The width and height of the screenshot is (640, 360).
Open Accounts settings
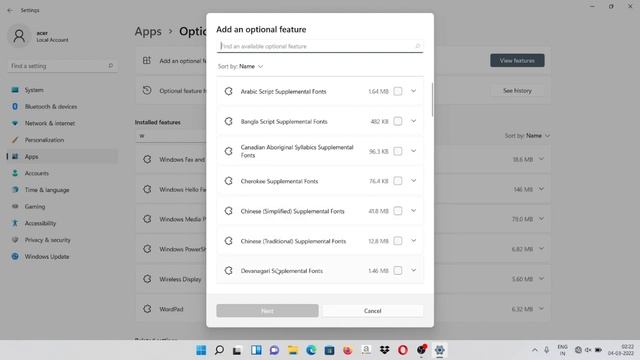pos(62,173)
